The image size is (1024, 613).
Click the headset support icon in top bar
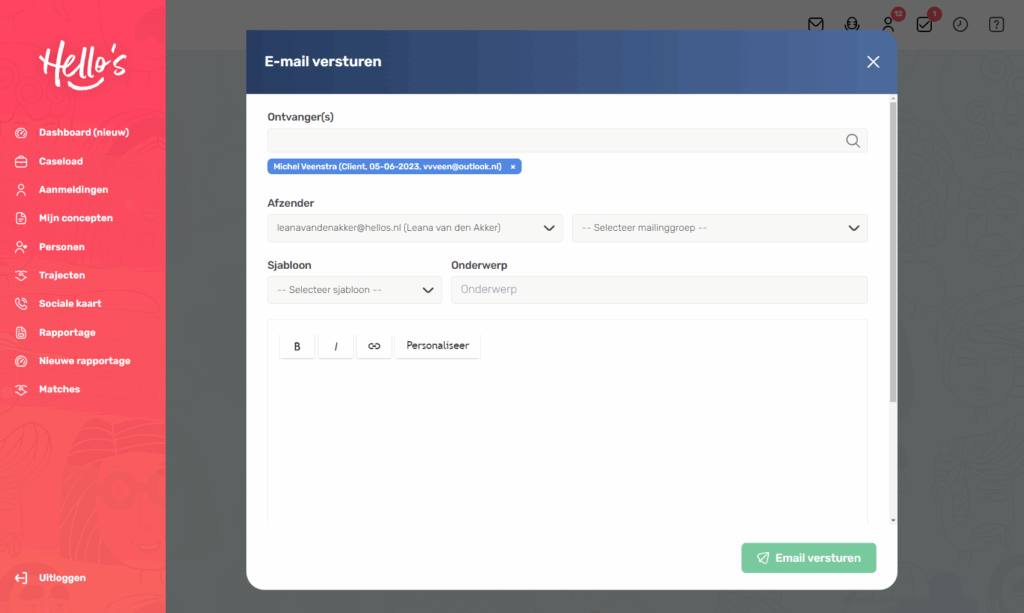pos(852,25)
